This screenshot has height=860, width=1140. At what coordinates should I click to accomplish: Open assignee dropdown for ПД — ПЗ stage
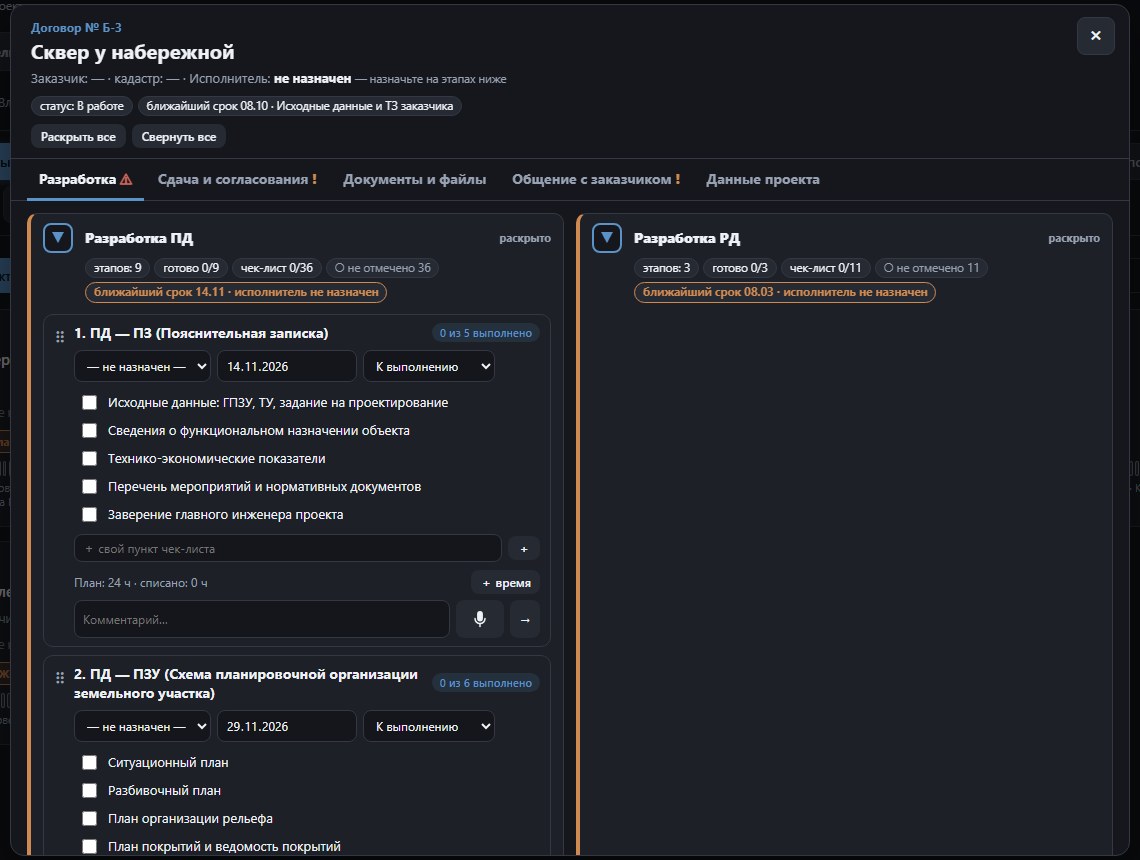coord(142,366)
